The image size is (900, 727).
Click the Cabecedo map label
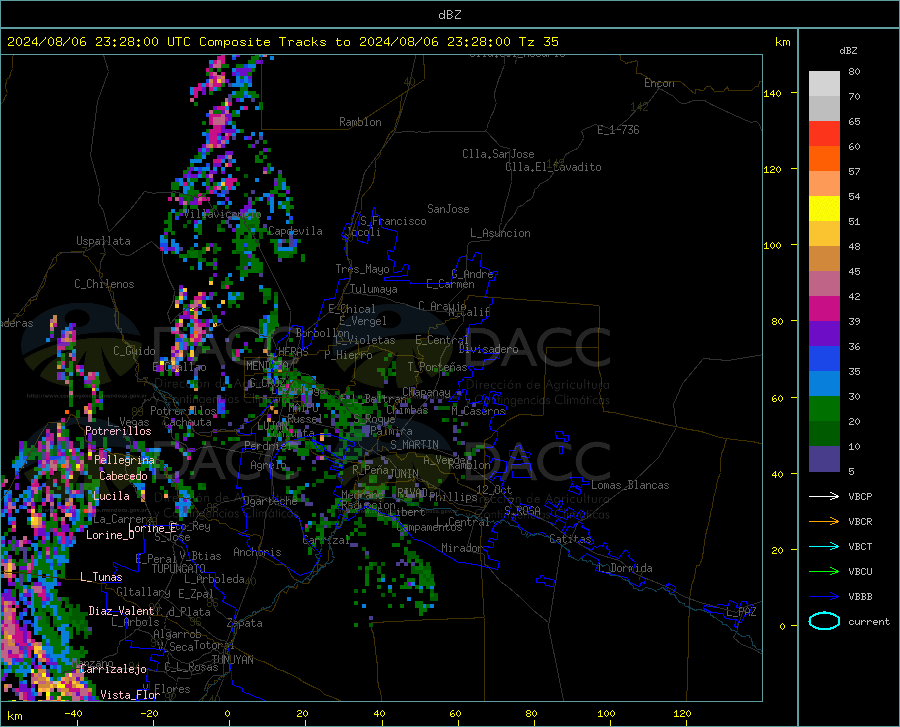coord(123,476)
